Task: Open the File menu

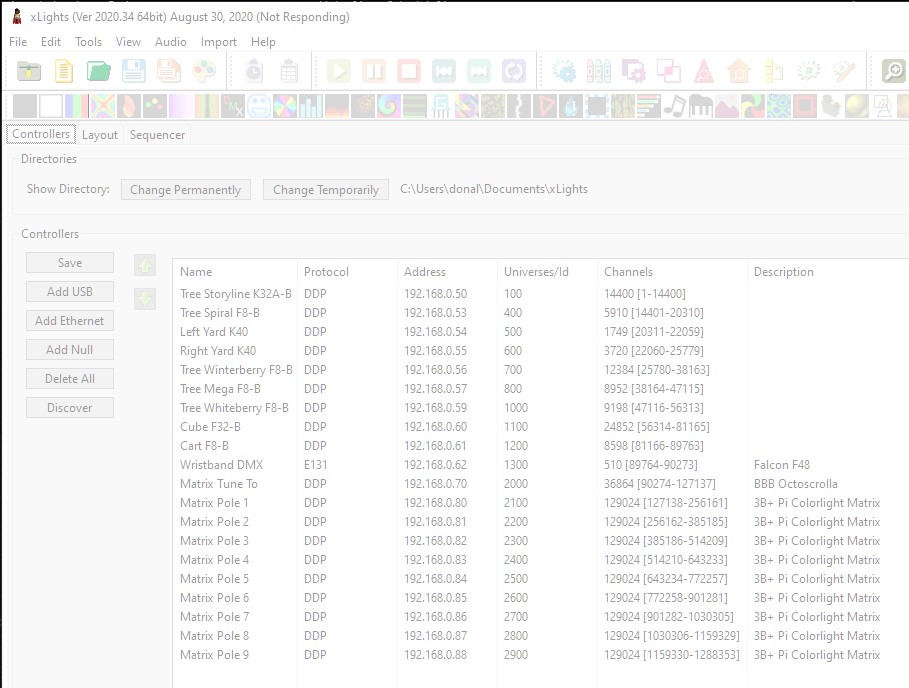Action: click(x=18, y=42)
